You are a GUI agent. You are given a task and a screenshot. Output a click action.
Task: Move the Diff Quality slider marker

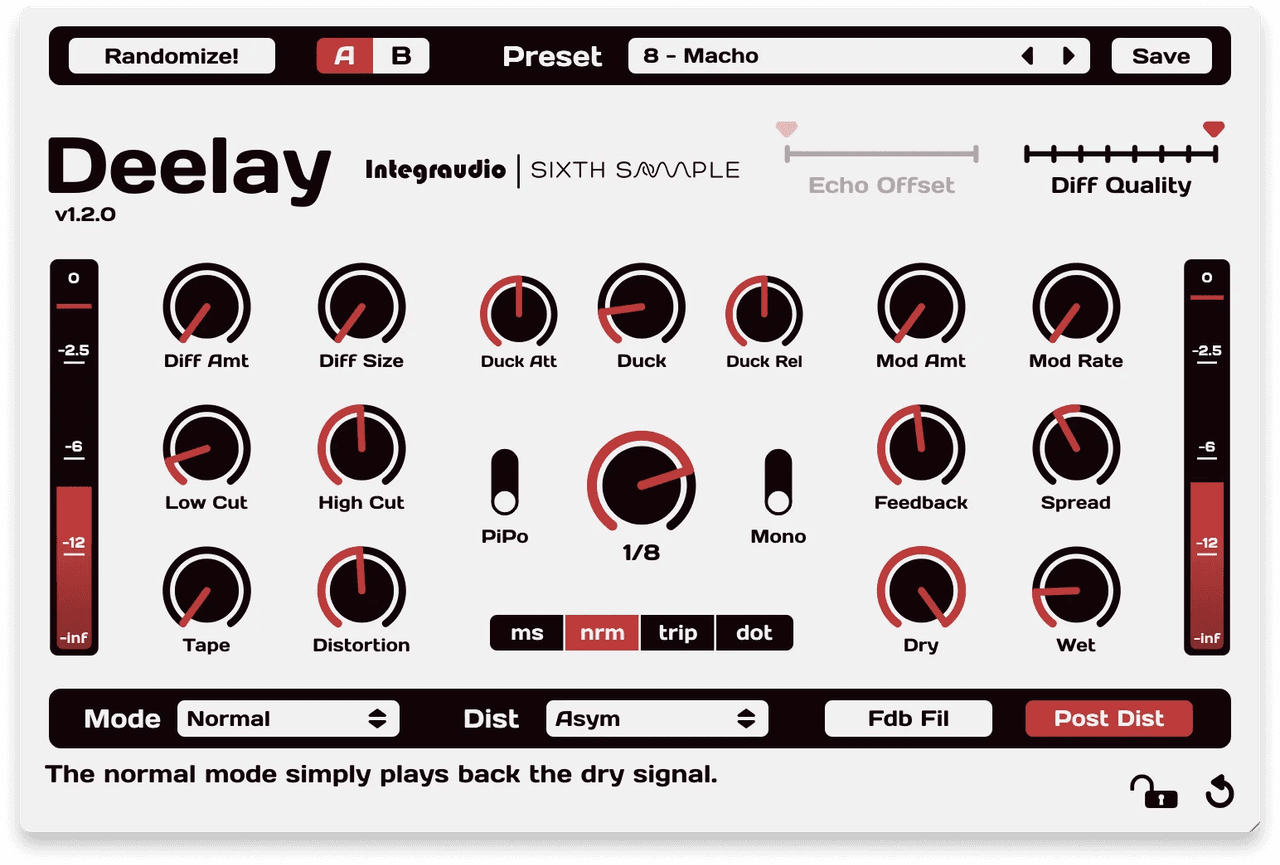click(1213, 128)
